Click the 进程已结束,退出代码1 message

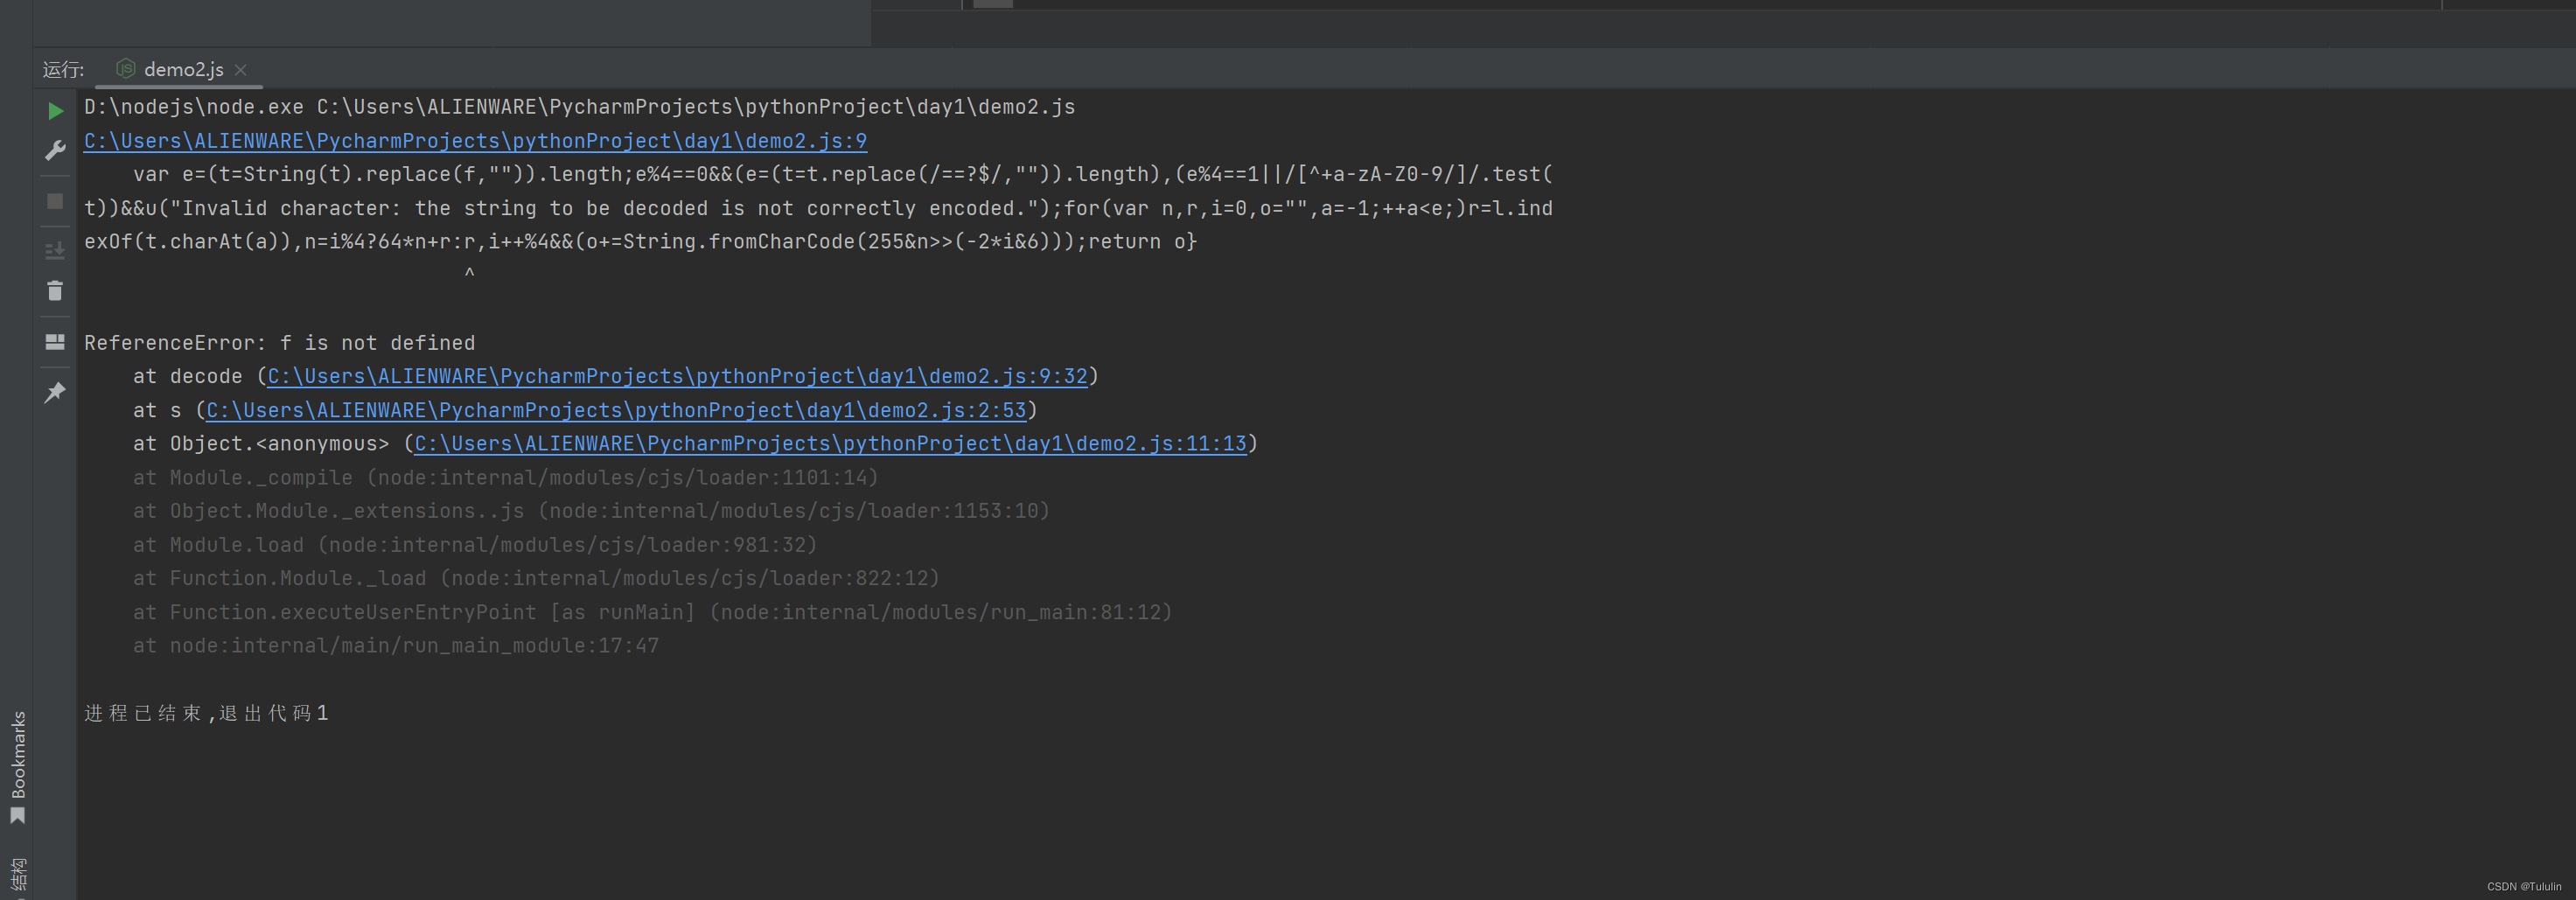[x=206, y=713]
